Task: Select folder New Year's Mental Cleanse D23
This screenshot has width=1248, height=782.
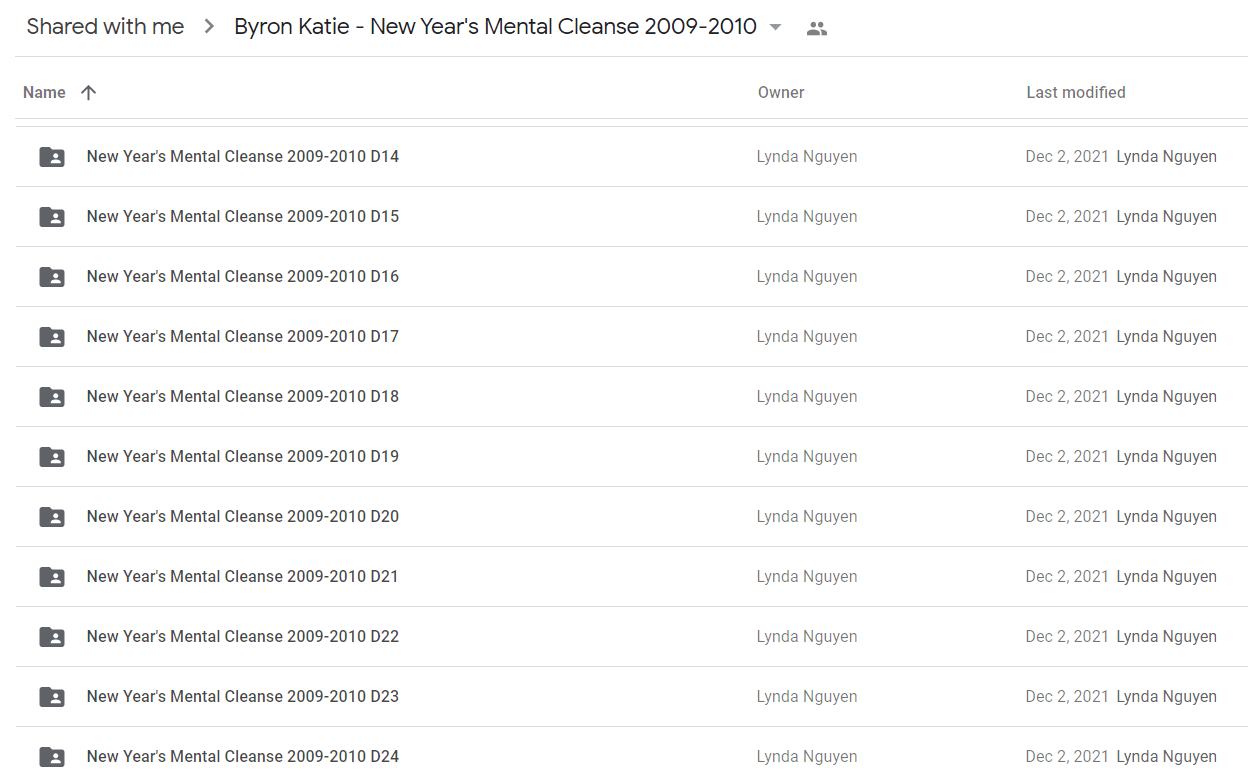Action: (x=243, y=696)
